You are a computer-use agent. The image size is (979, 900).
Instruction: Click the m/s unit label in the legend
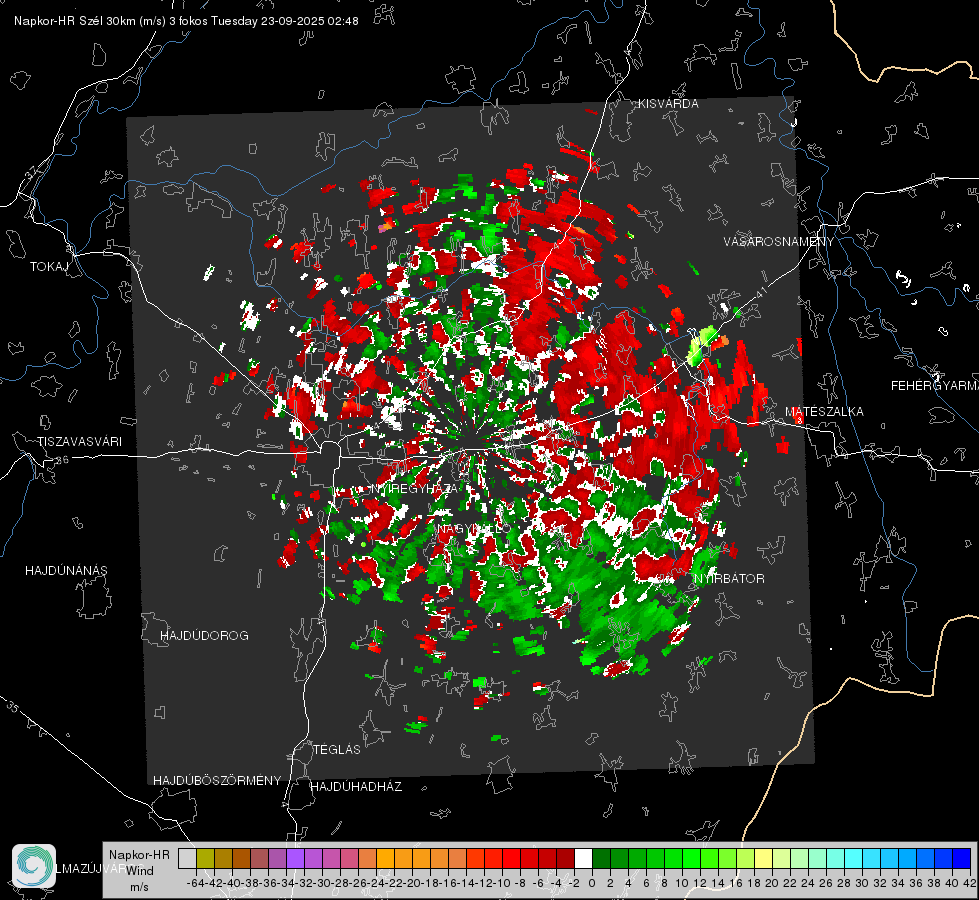[139, 887]
